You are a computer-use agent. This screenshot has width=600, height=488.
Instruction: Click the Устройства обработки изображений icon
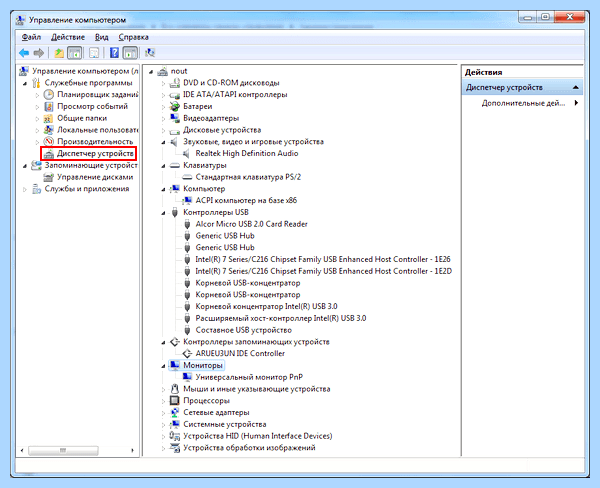[x=175, y=448]
